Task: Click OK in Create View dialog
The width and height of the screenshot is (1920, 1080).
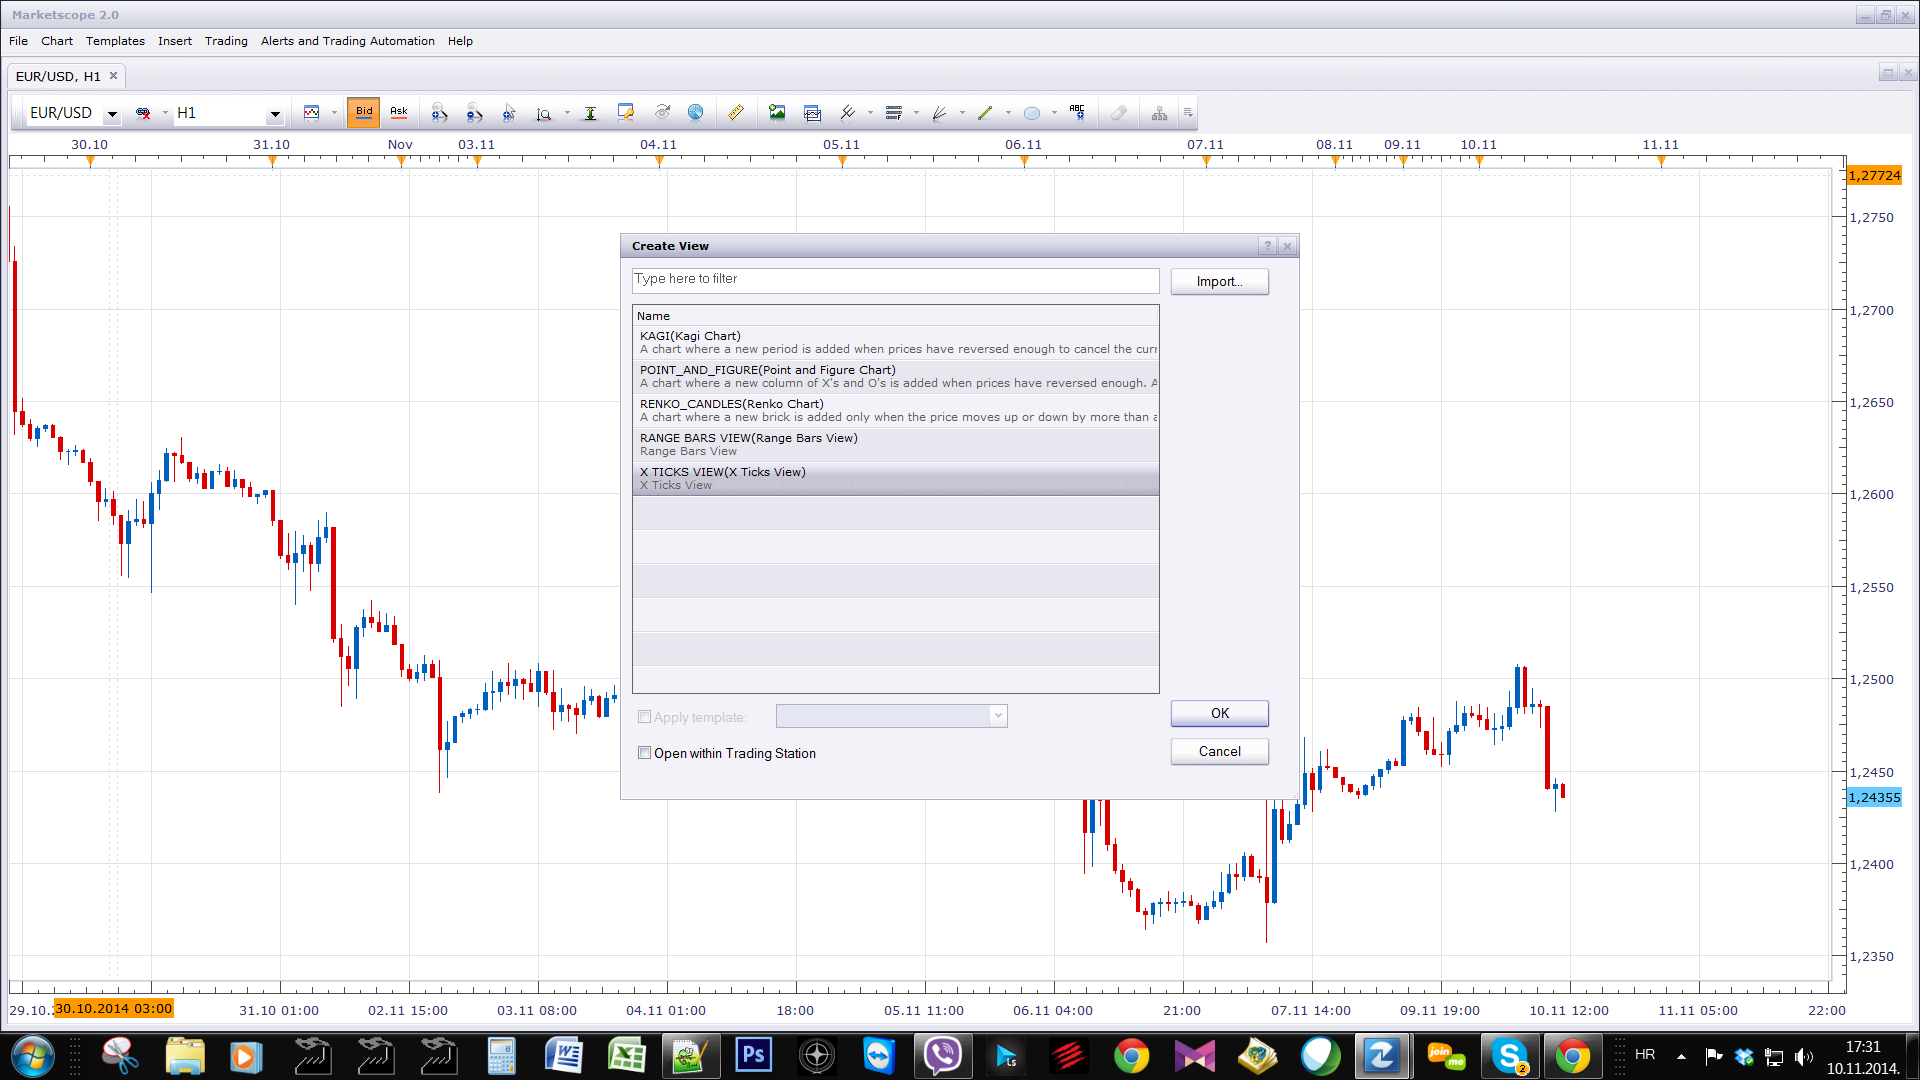Action: (1220, 713)
